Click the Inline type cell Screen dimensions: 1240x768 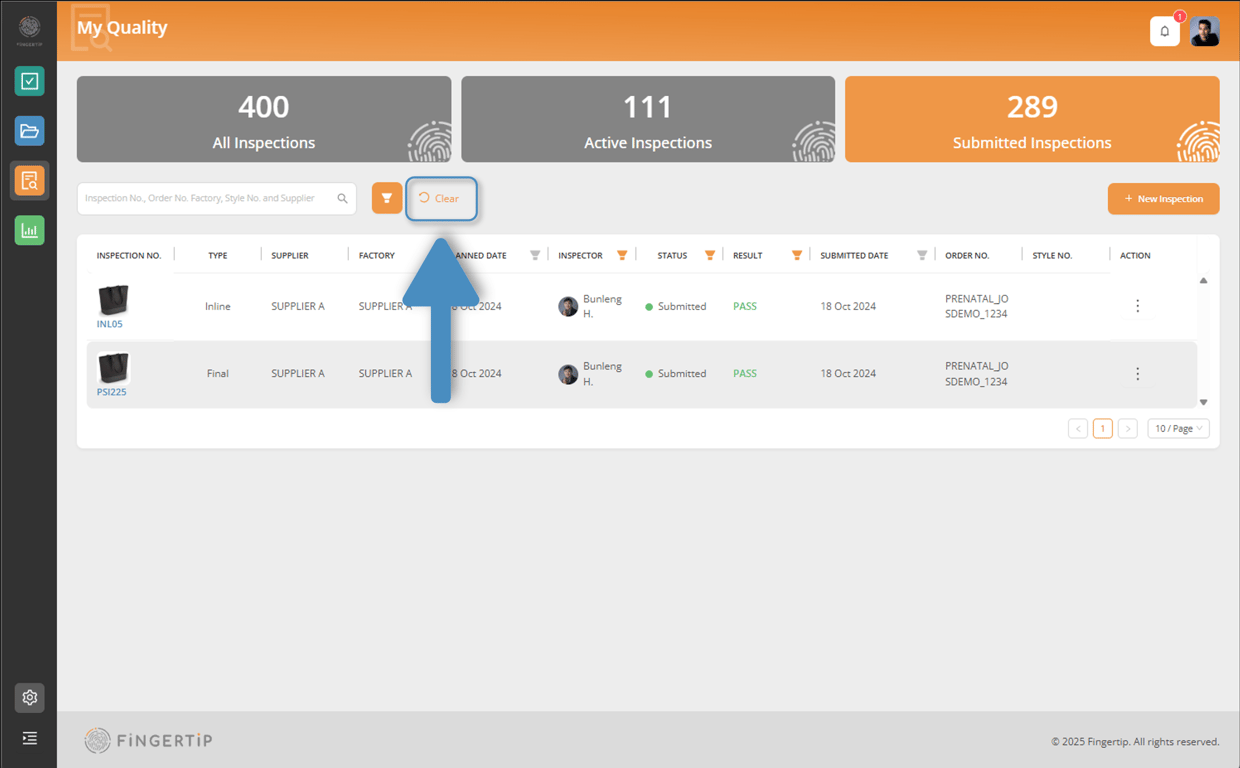pos(218,306)
